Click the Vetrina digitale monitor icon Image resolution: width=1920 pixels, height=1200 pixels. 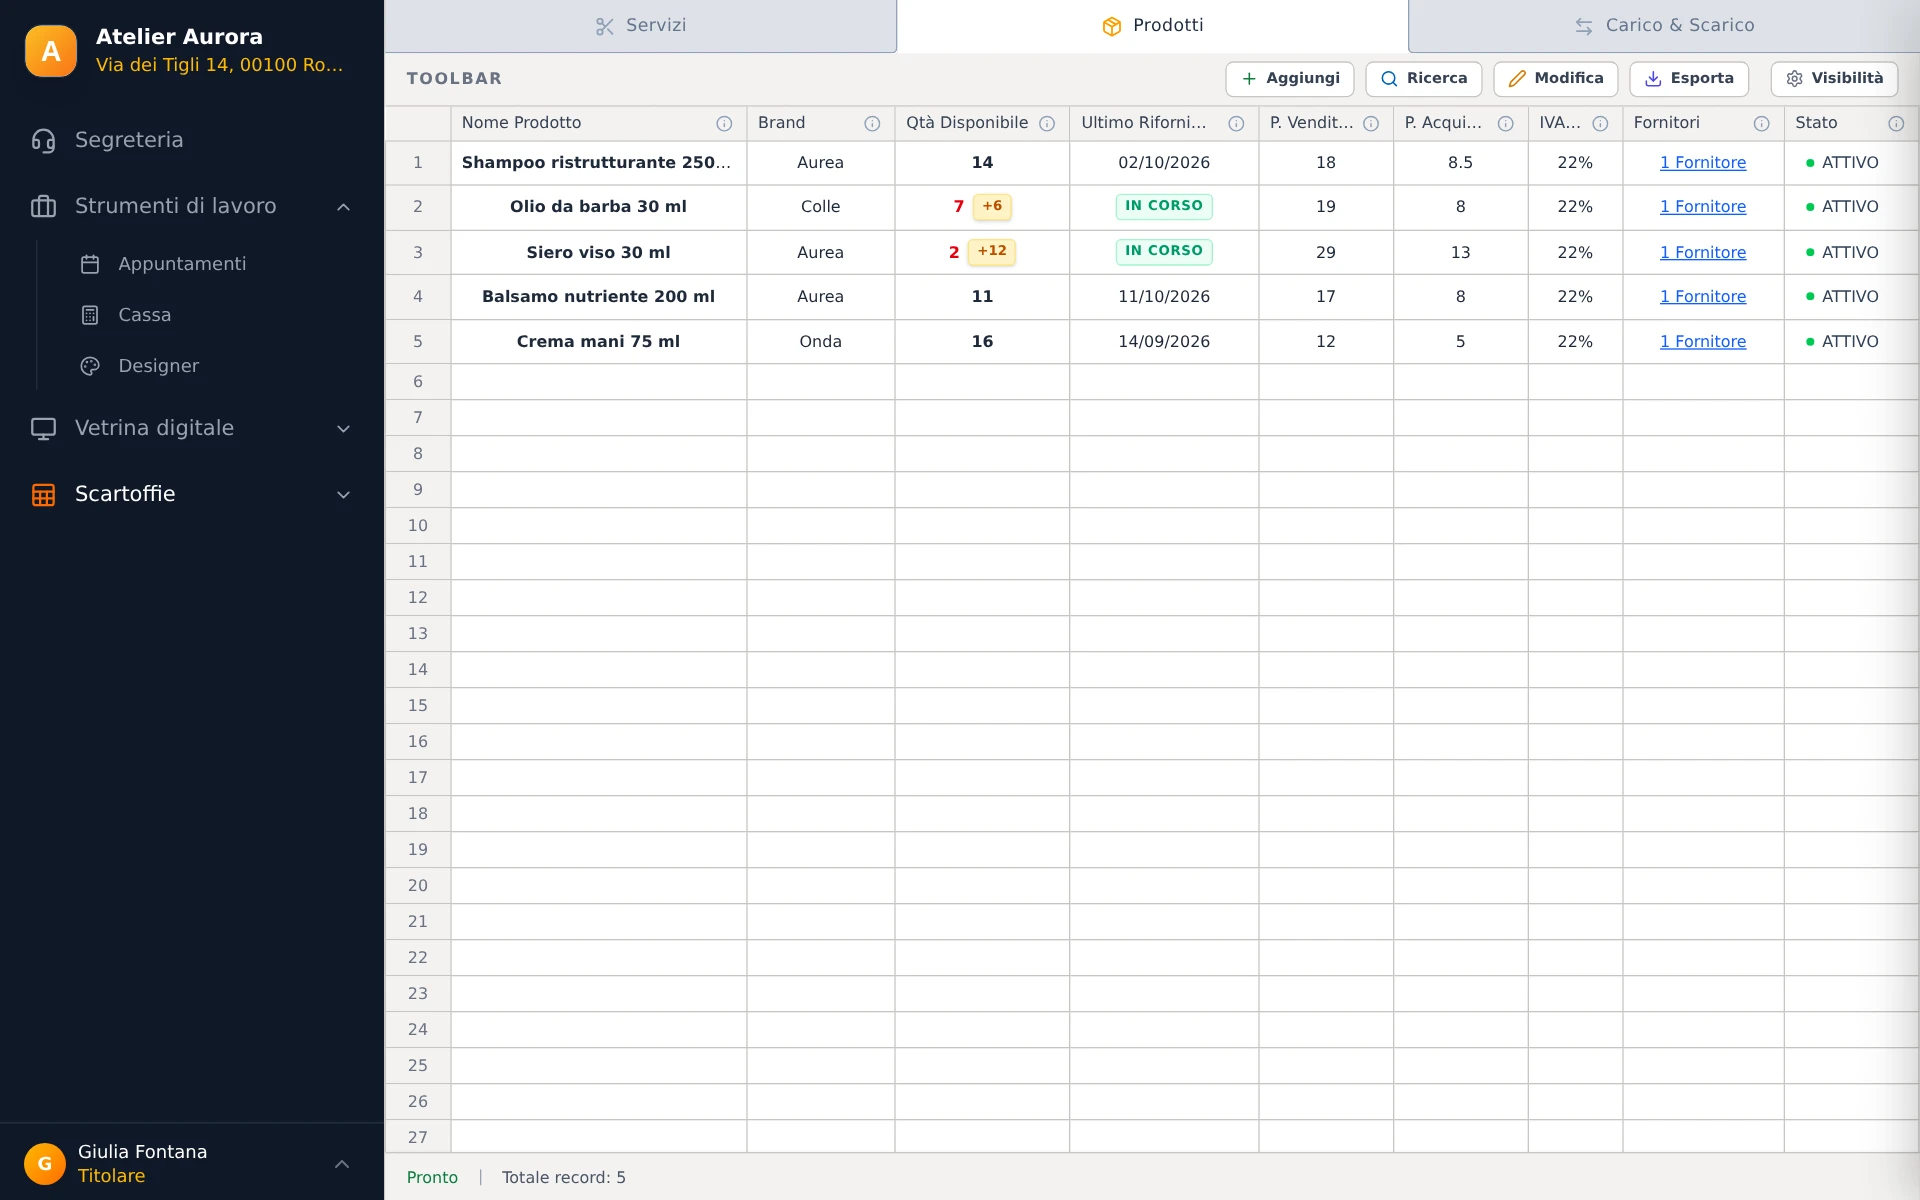click(43, 428)
